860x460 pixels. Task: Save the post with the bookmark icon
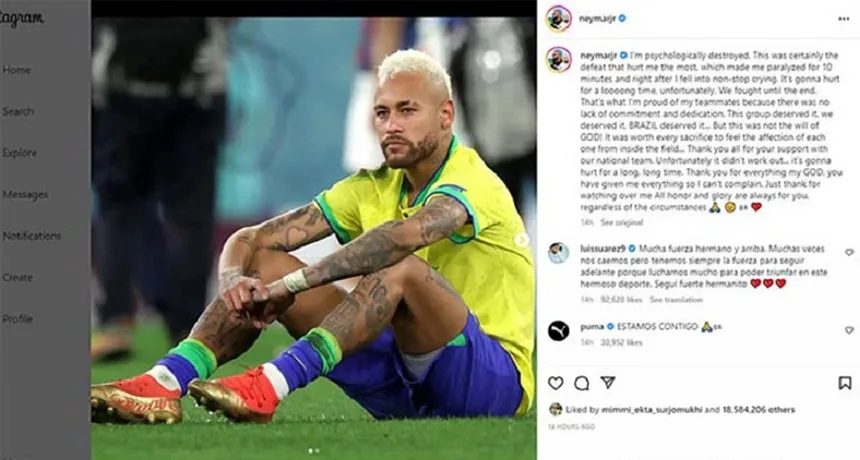[845, 383]
